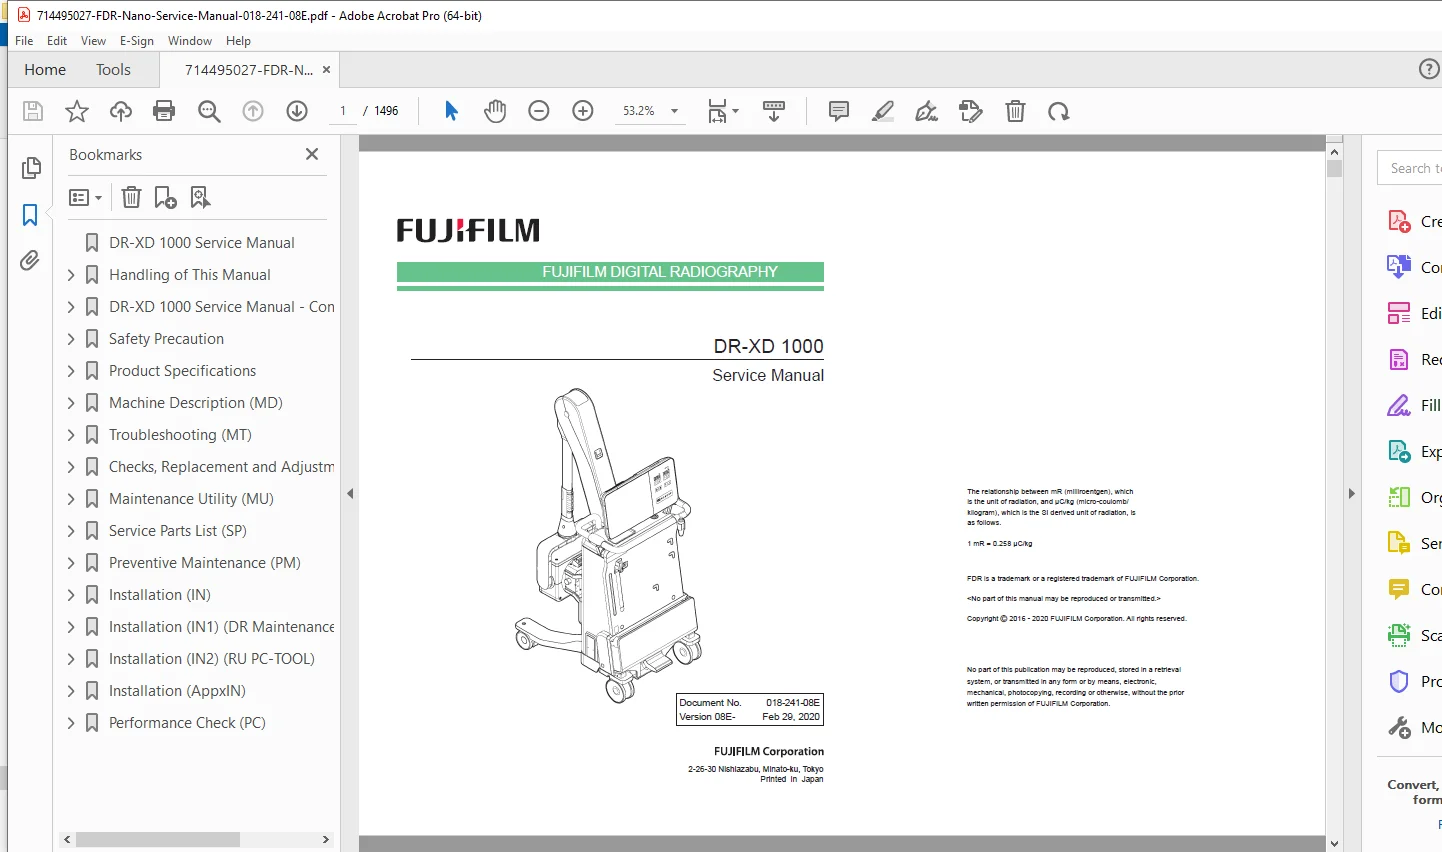Open the File menu
Image resolution: width=1442 pixels, height=852 pixels.
(24, 41)
